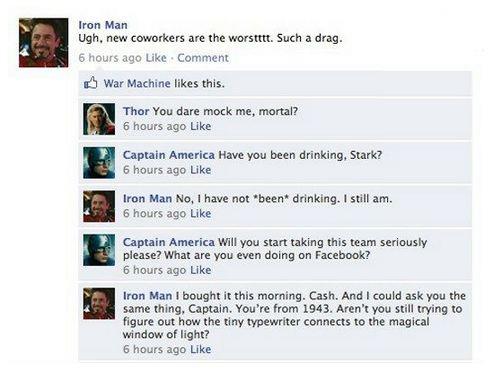Viewport: 494px width, 371px height.
Task: Like Captain America's 'Have you been drinking' comment
Action: point(201,170)
